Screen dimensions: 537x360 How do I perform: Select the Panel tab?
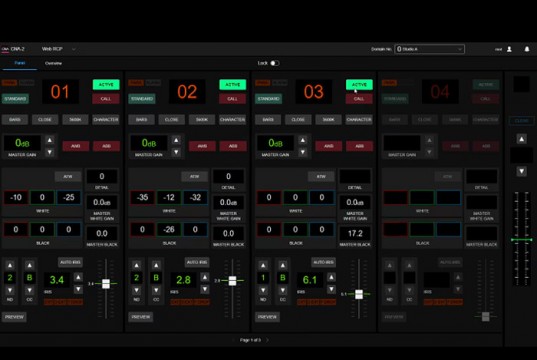20,63
